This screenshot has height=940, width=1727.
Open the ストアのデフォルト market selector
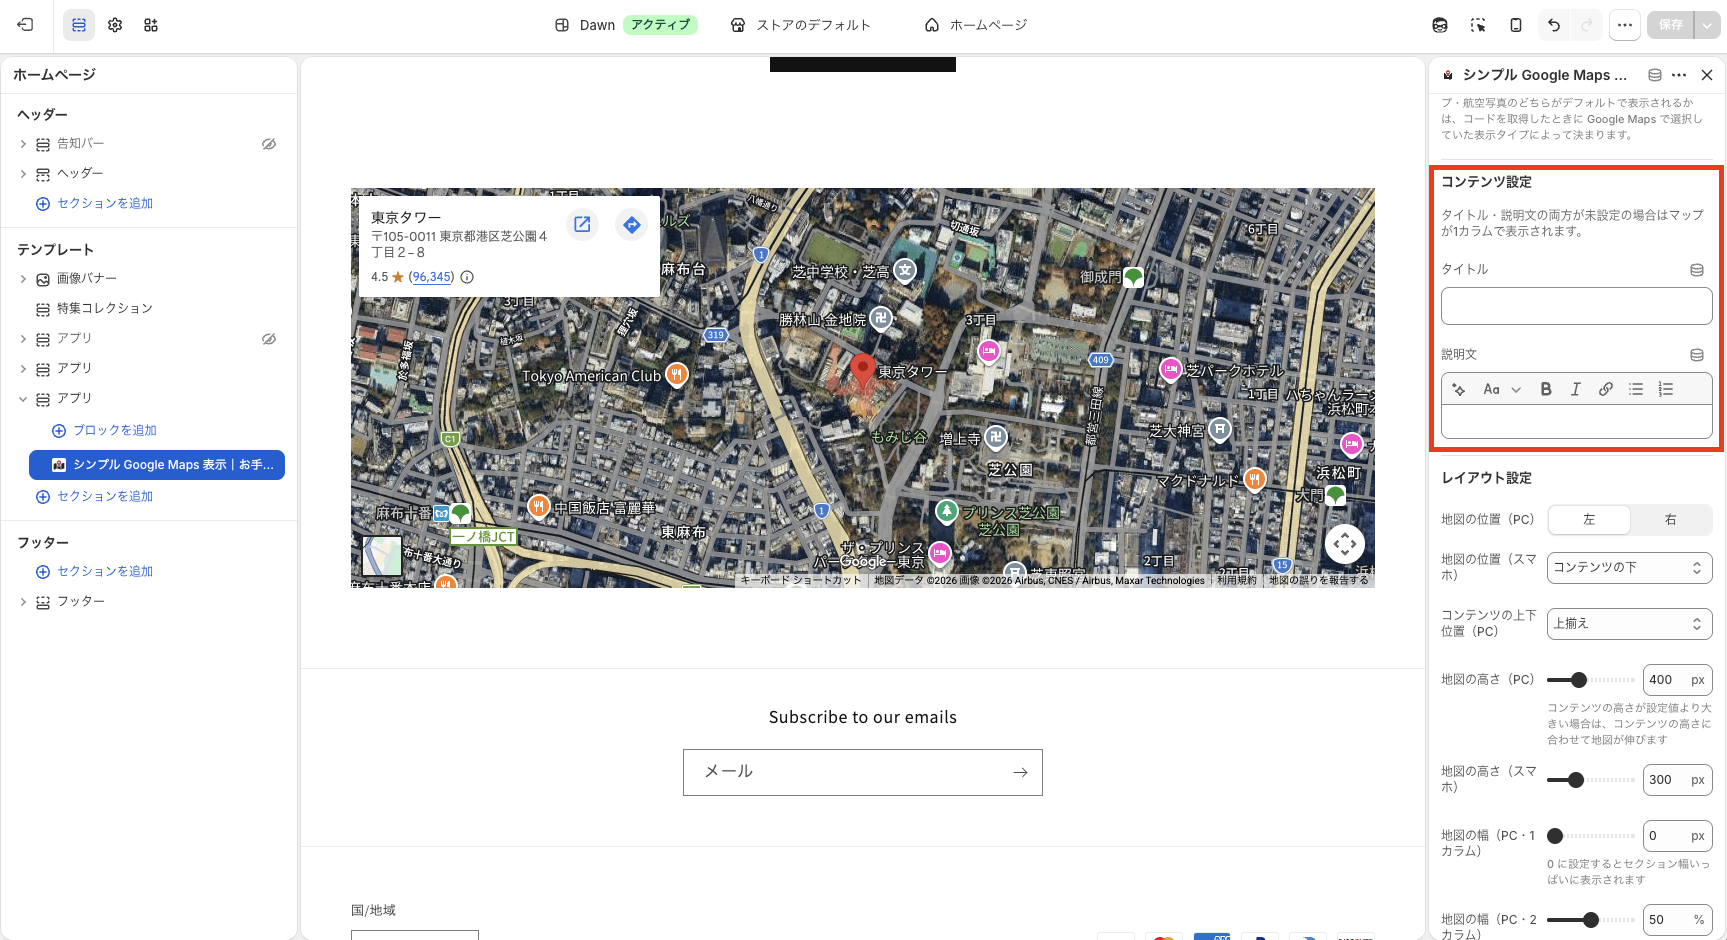click(801, 25)
